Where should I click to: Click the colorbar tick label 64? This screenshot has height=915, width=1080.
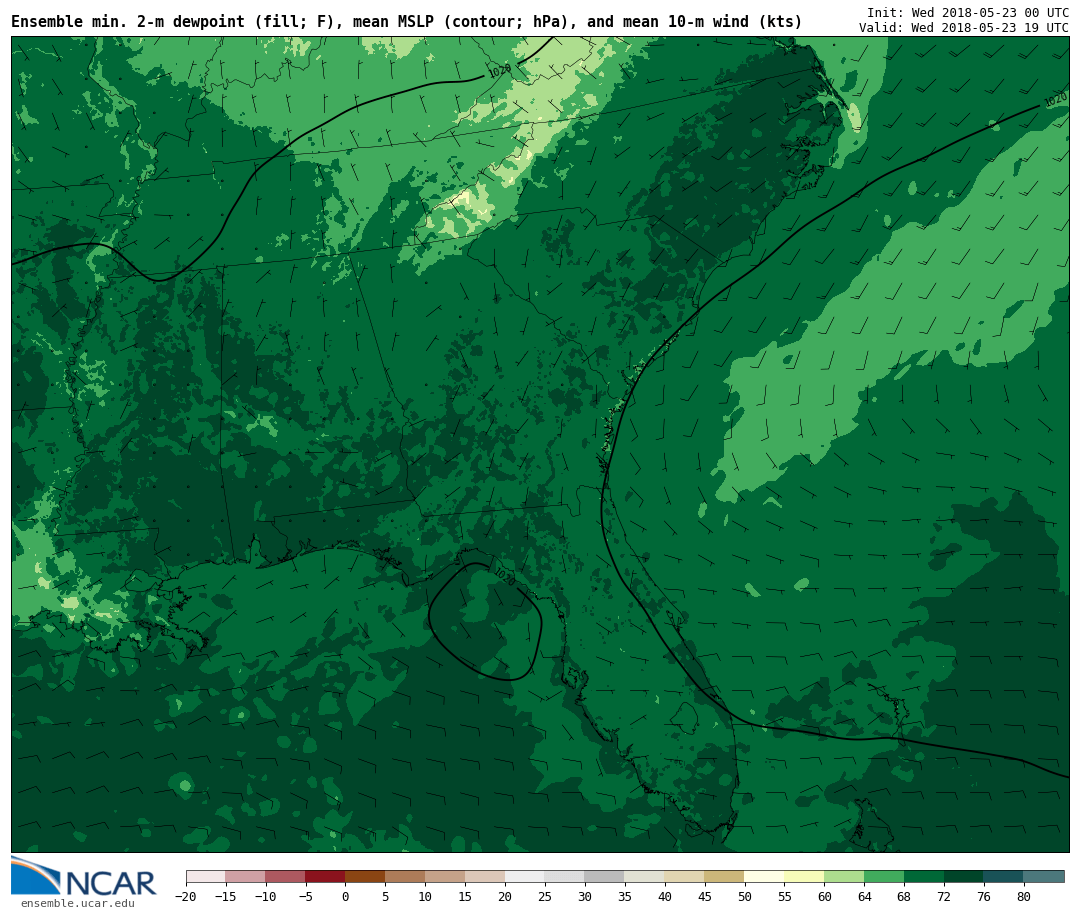[864, 896]
